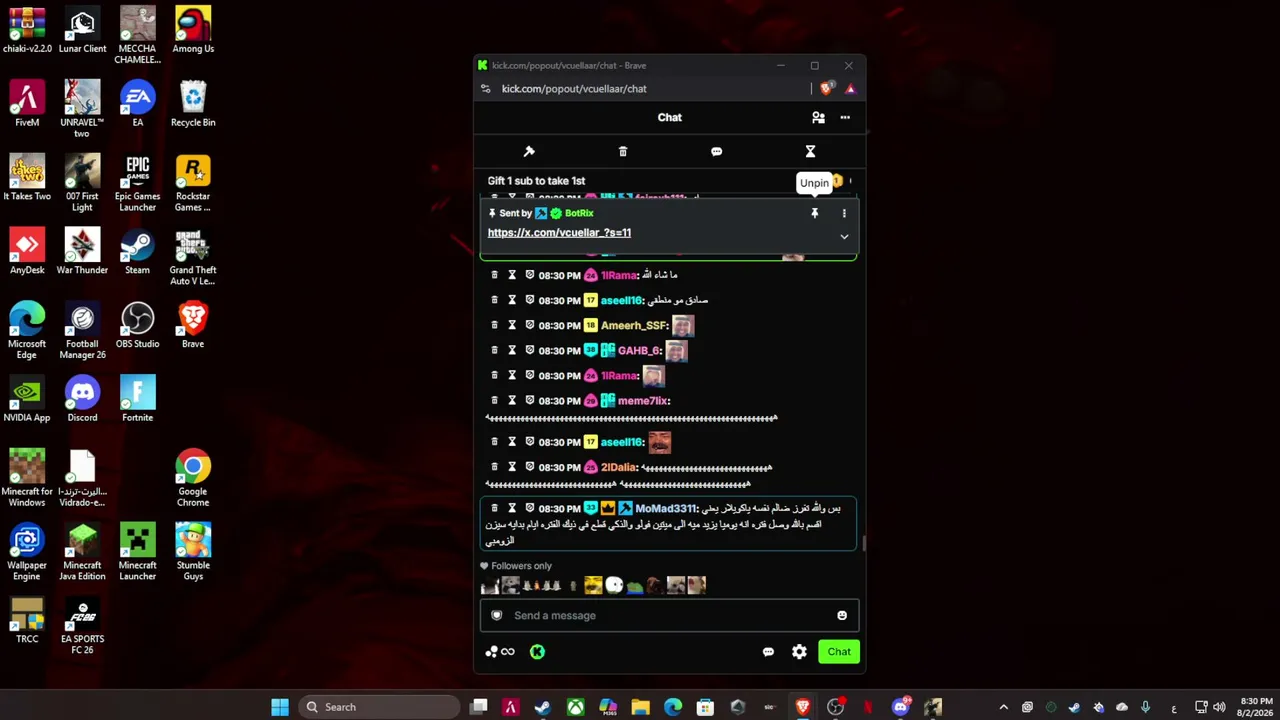
Task: Ban user on 1lRama text message
Action: 530,275
